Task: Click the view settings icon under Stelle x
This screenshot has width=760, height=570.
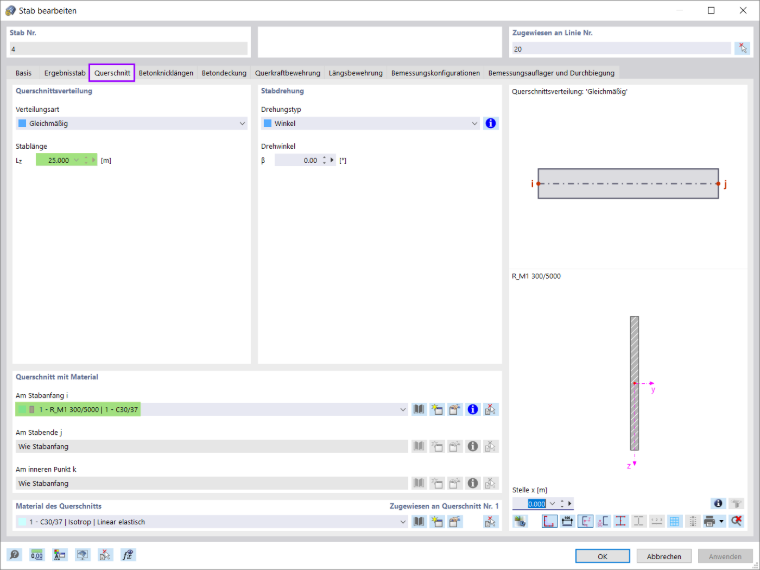Action: (x=520, y=521)
